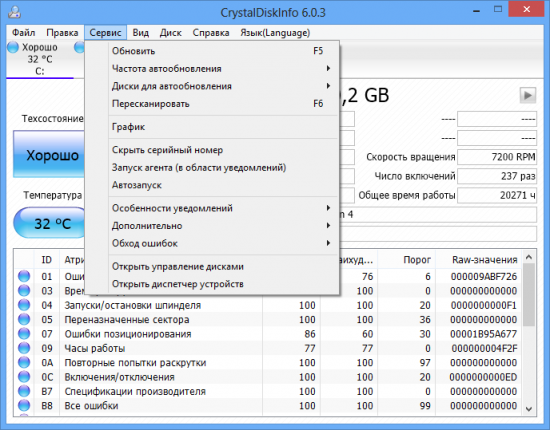Open the Диск menu
The image size is (550, 430).
170,33
